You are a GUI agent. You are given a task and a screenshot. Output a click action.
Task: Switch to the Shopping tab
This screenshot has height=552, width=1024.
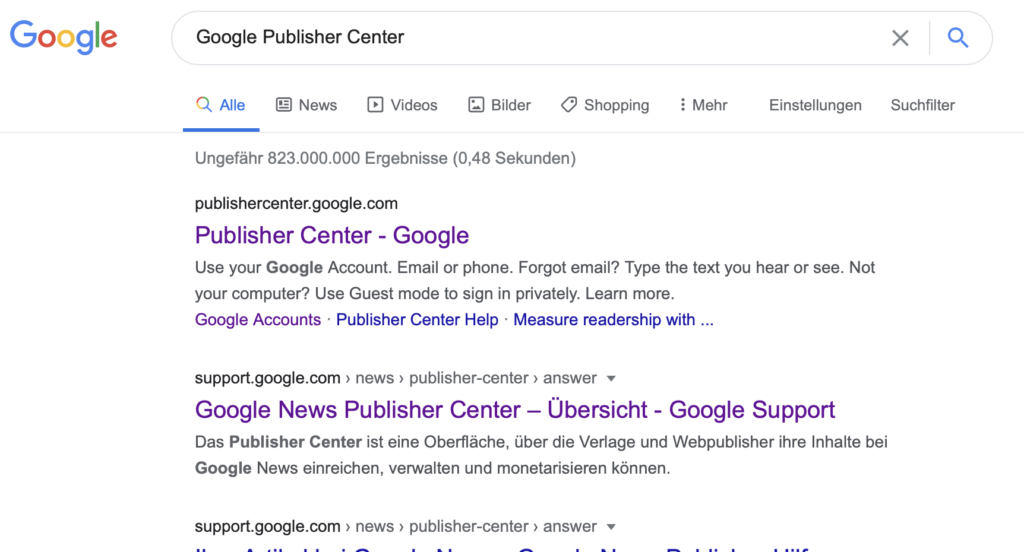pos(605,105)
